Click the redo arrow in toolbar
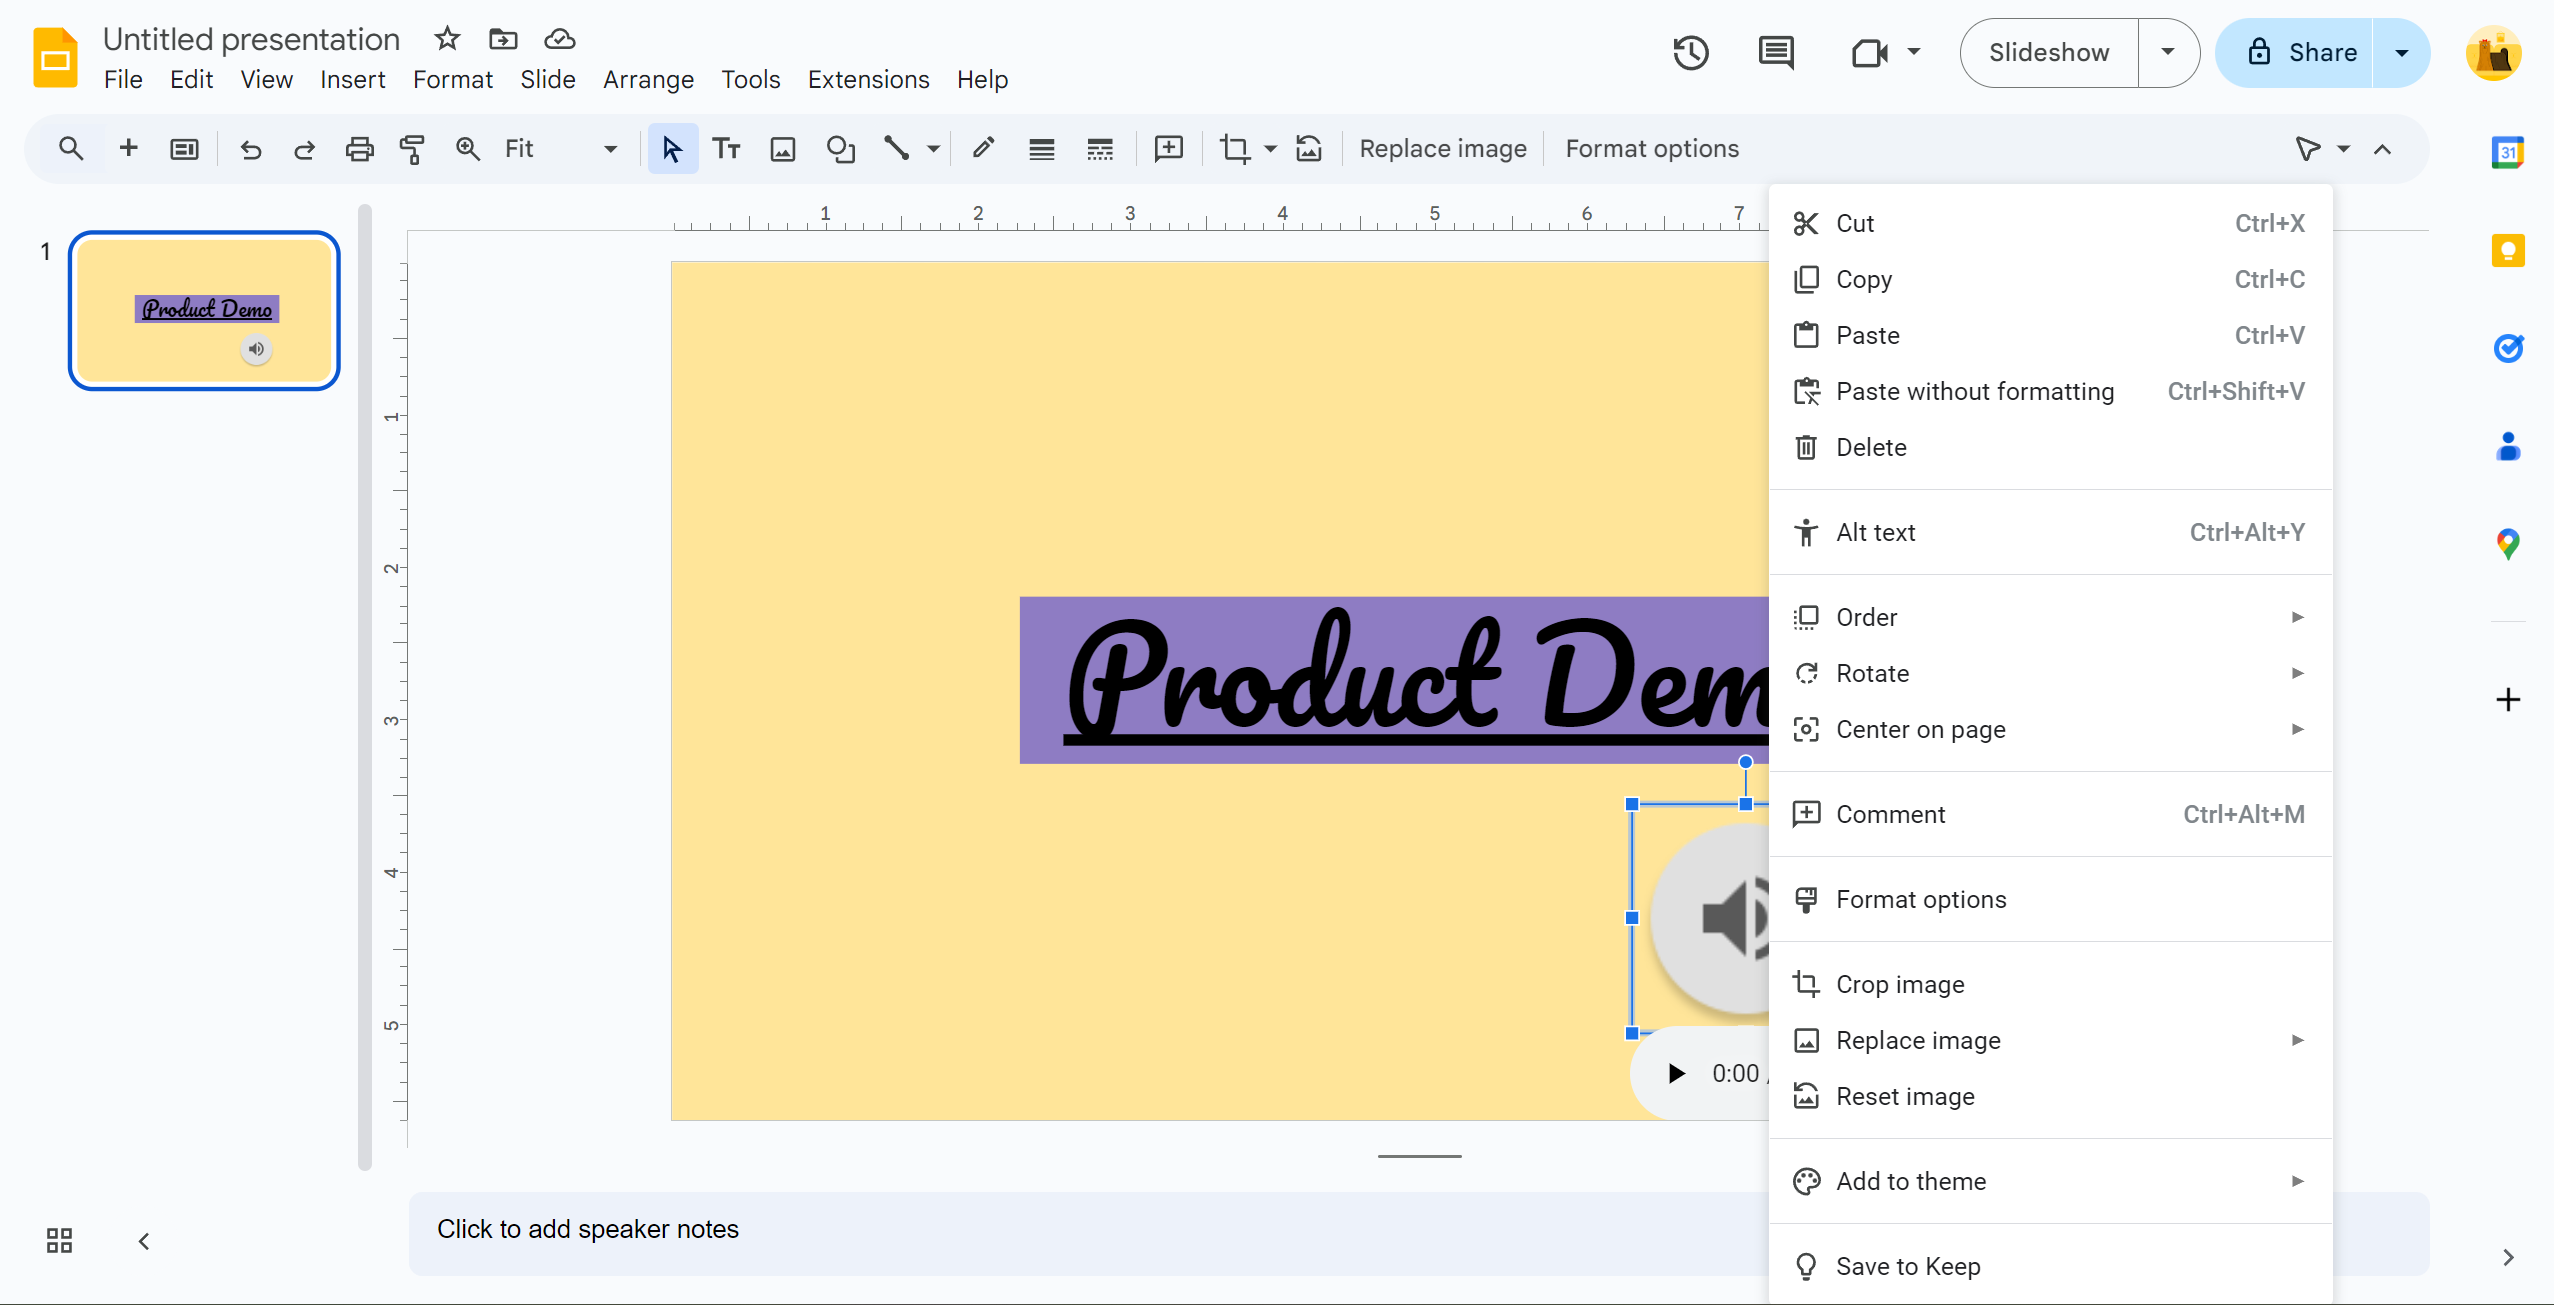Image resolution: width=2554 pixels, height=1305 pixels. coord(304,149)
